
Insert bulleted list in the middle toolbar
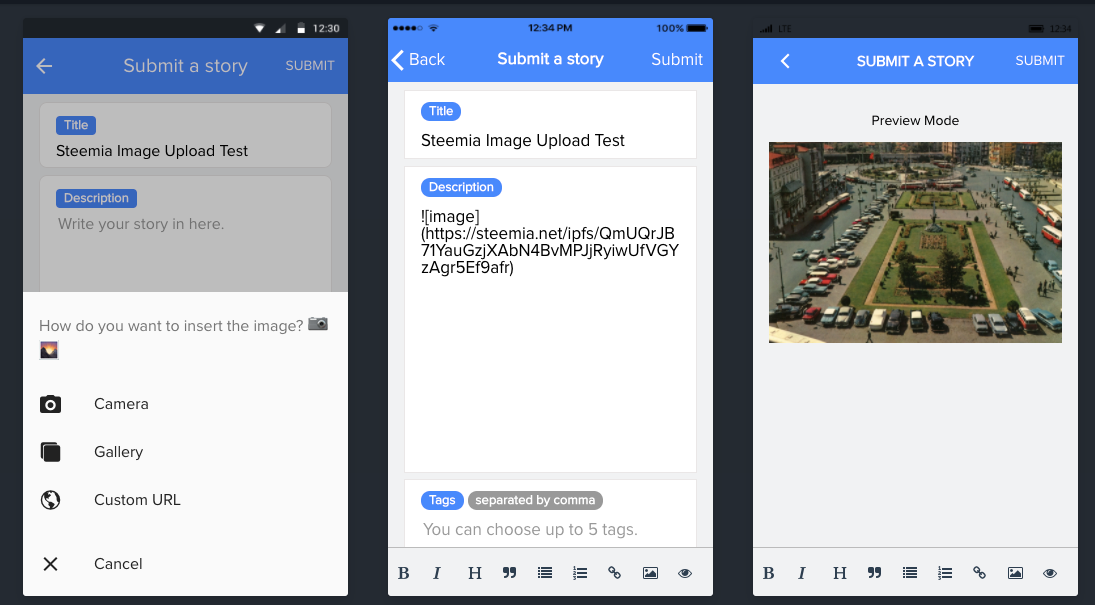(545, 573)
